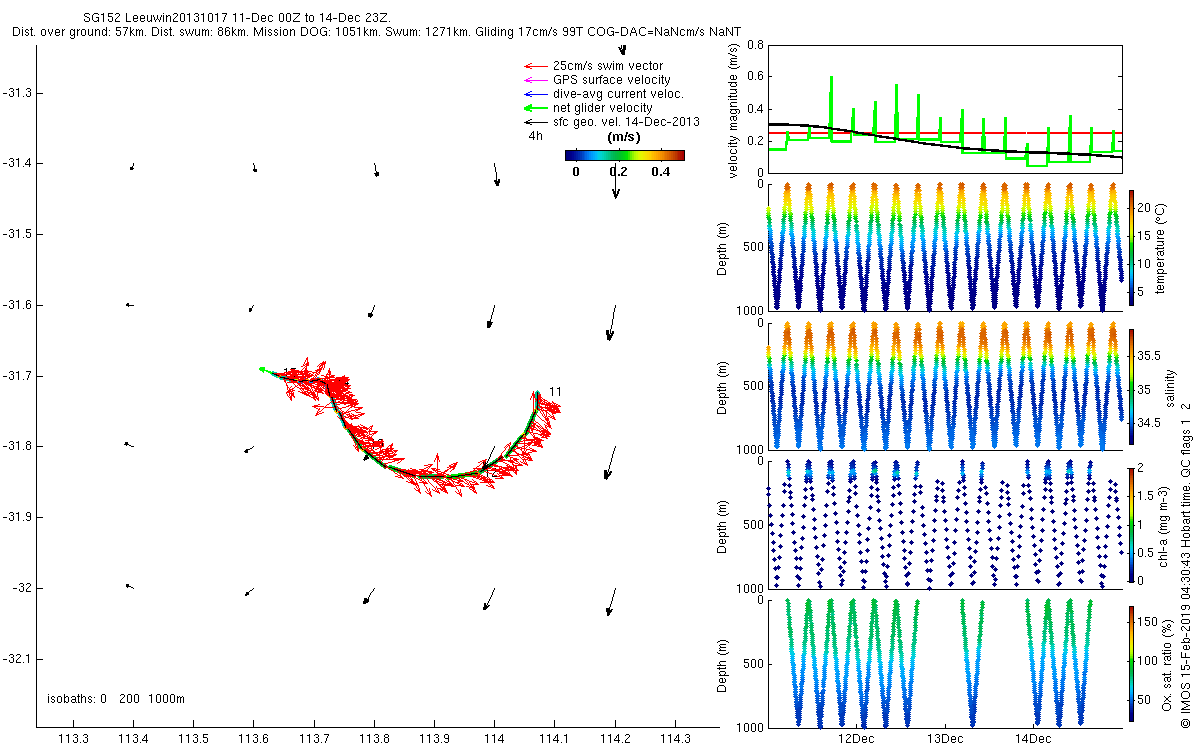
Task: Click the '0.8' tick on velocity magnitude axis
Action: coord(754,45)
